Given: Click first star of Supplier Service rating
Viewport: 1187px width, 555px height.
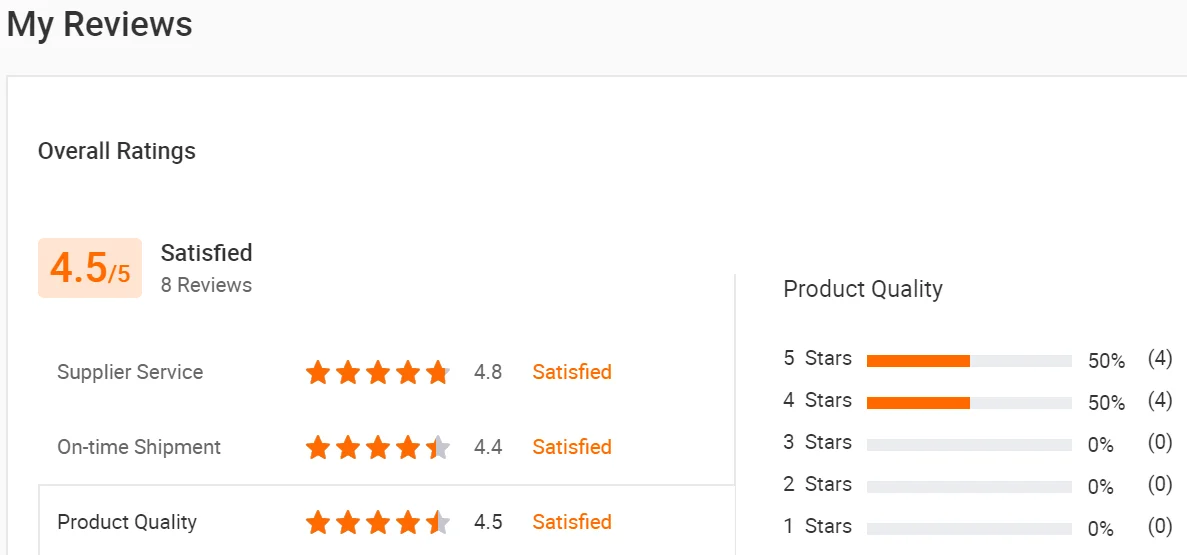Looking at the screenshot, I should (x=318, y=373).
